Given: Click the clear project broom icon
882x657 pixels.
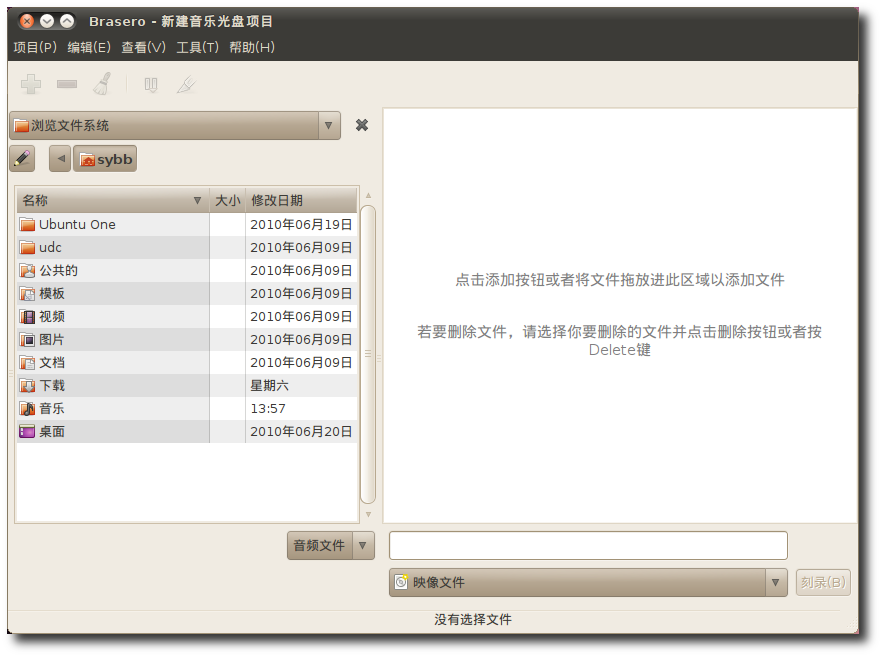Looking at the screenshot, I should coord(102,84).
